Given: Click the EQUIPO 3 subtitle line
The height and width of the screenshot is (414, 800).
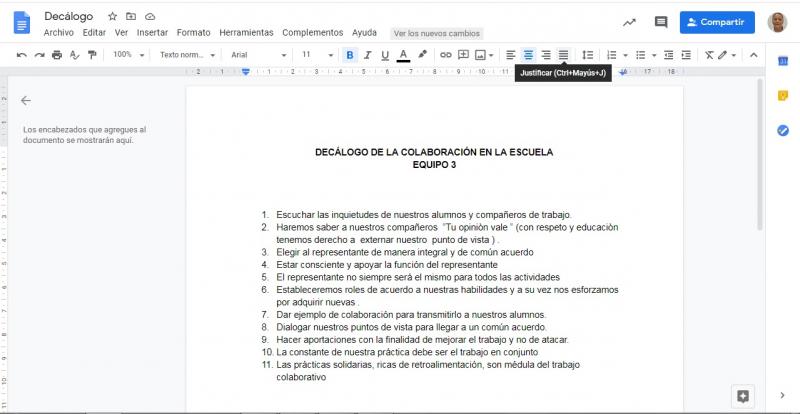Looking at the screenshot, I should click(x=434, y=165).
